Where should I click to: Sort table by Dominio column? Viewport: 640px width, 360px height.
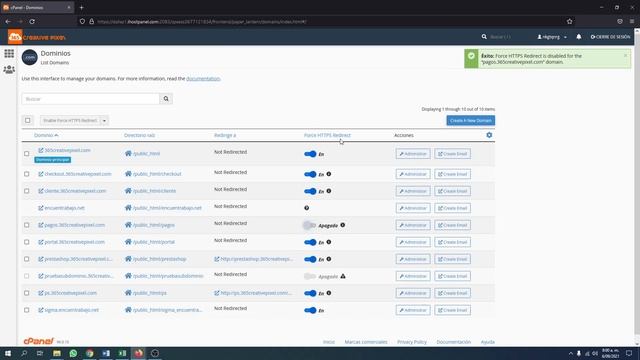tap(46, 135)
